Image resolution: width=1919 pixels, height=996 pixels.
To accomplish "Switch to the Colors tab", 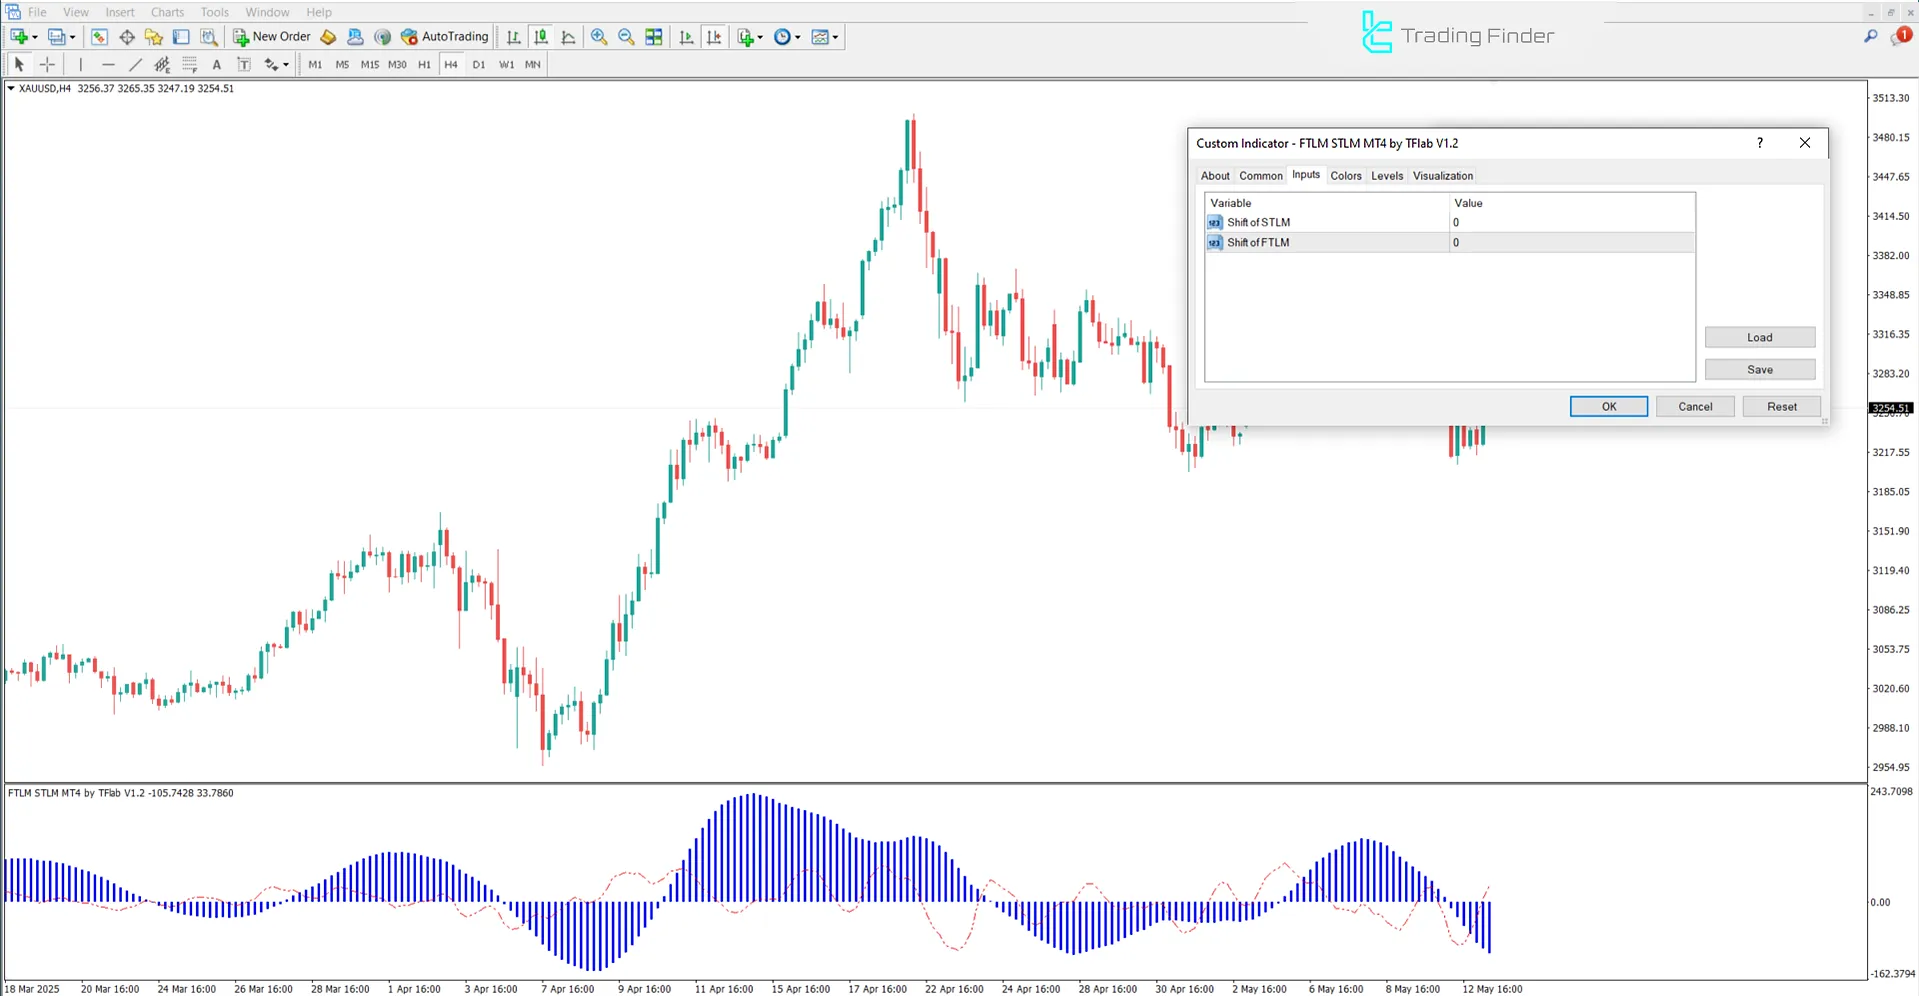I will [1345, 175].
